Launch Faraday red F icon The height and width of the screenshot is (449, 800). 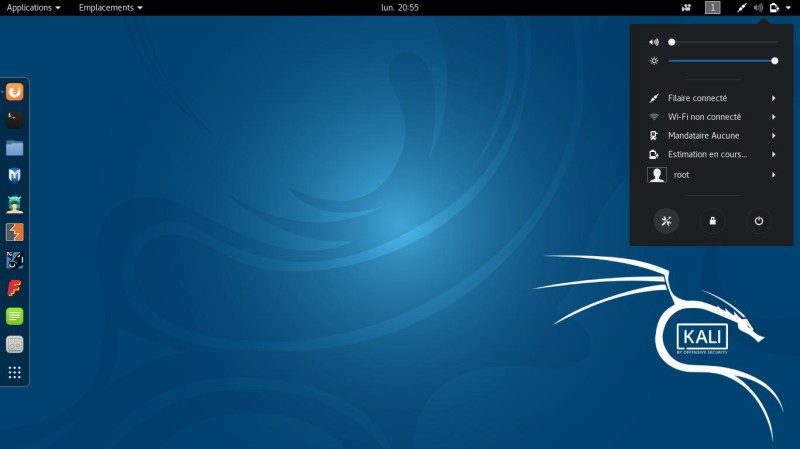pyautogui.click(x=14, y=288)
